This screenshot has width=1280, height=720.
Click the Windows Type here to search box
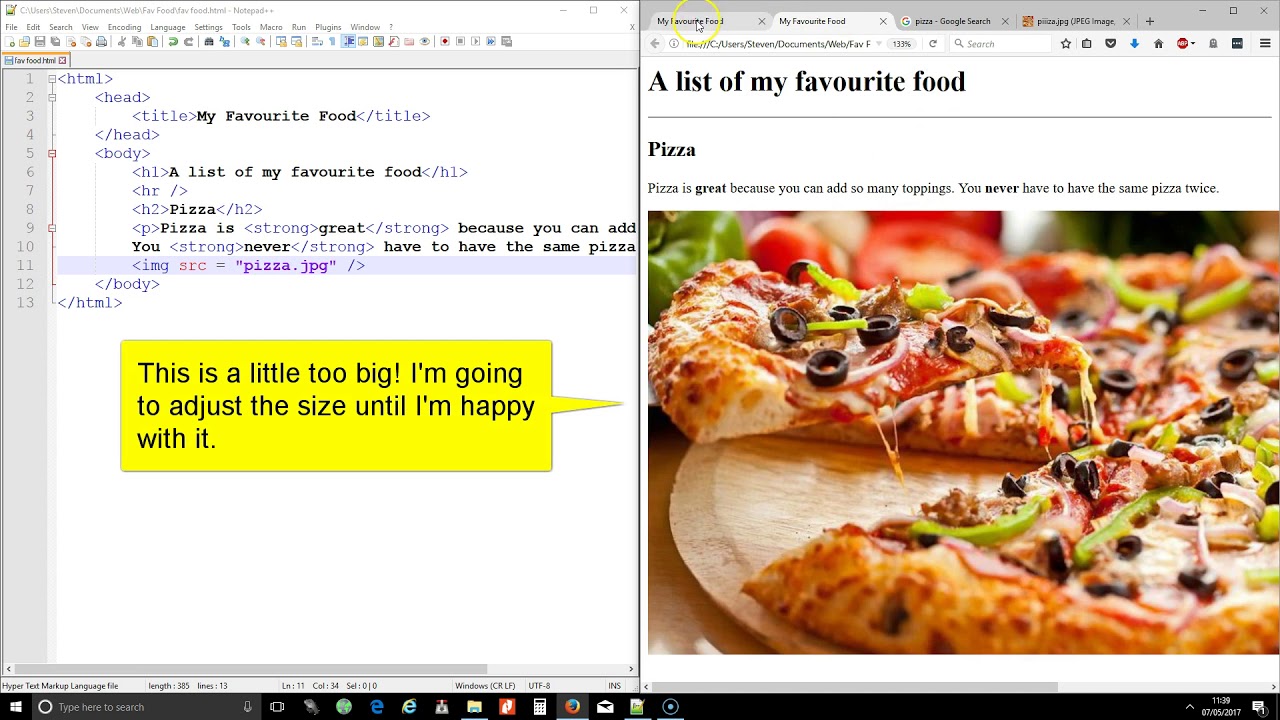(x=145, y=707)
